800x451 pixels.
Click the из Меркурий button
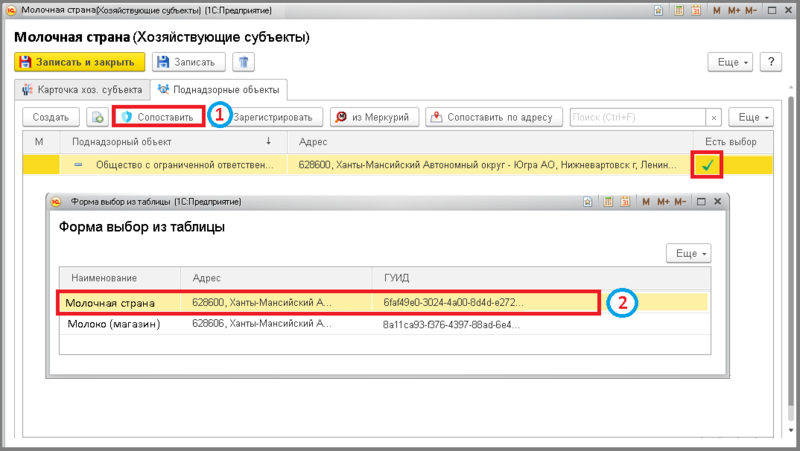(x=374, y=117)
